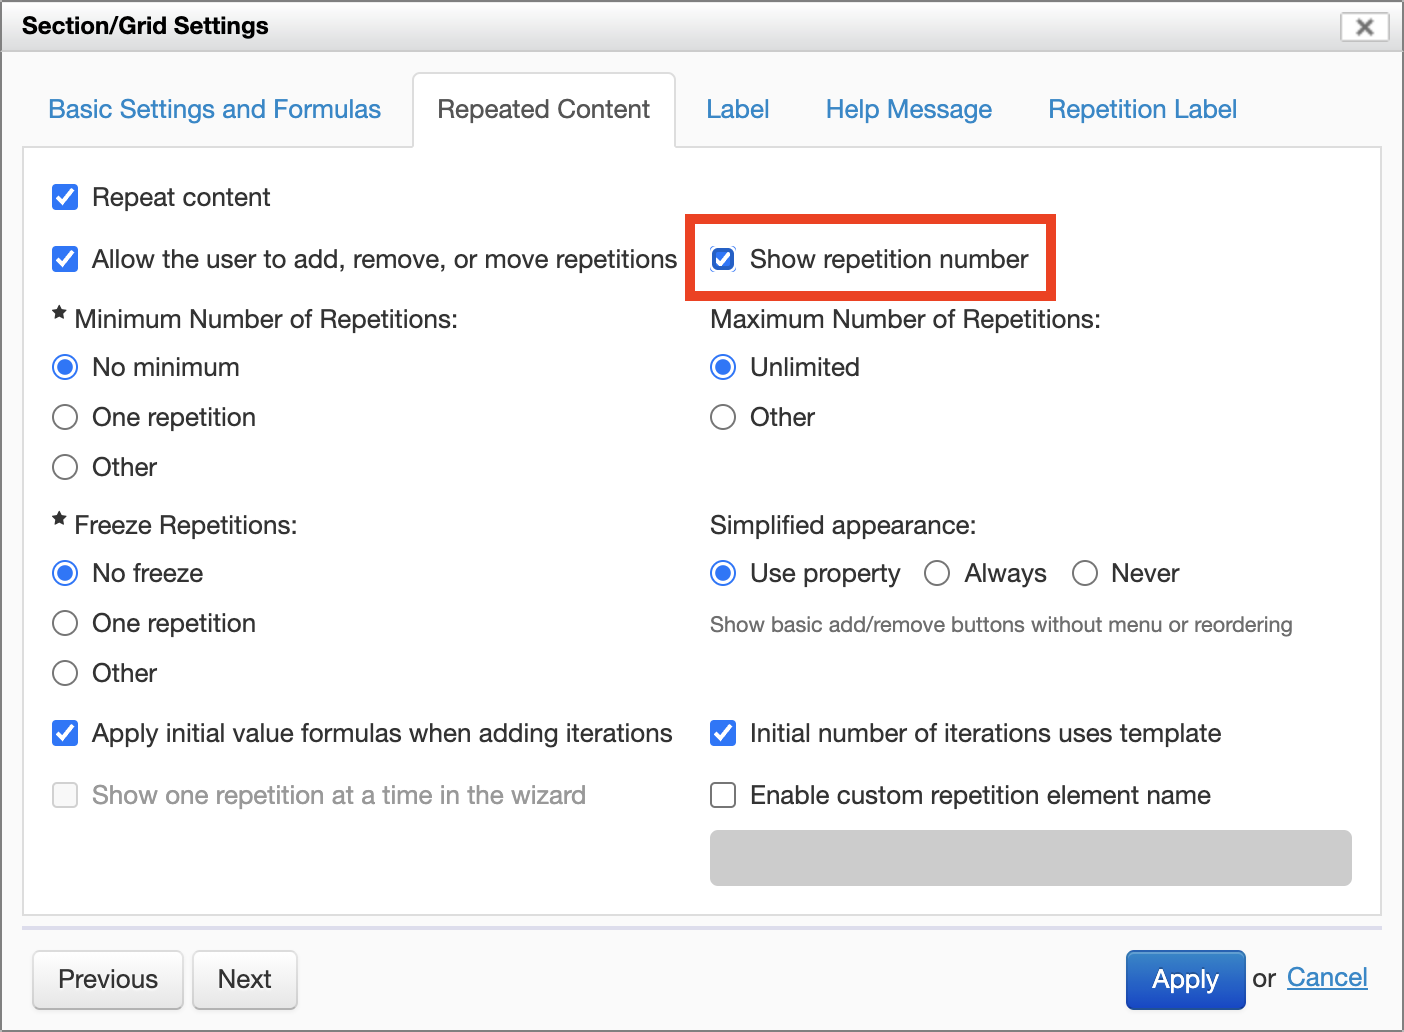
Task: Toggle Apply initial value formulas when adding iterations
Action: pyautogui.click(x=65, y=733)
